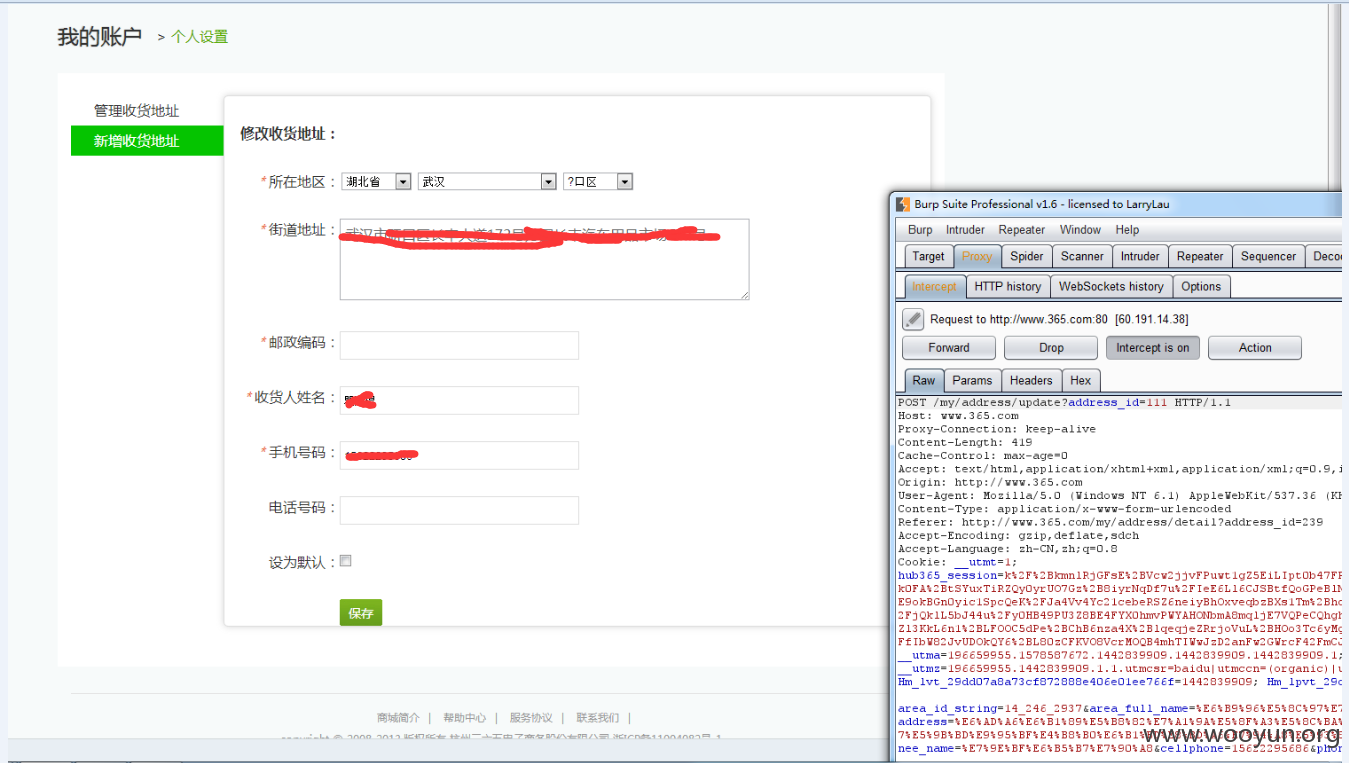Click the 电话号码 input field
The width and height of the screenshot is (1349, 763).
459,510
